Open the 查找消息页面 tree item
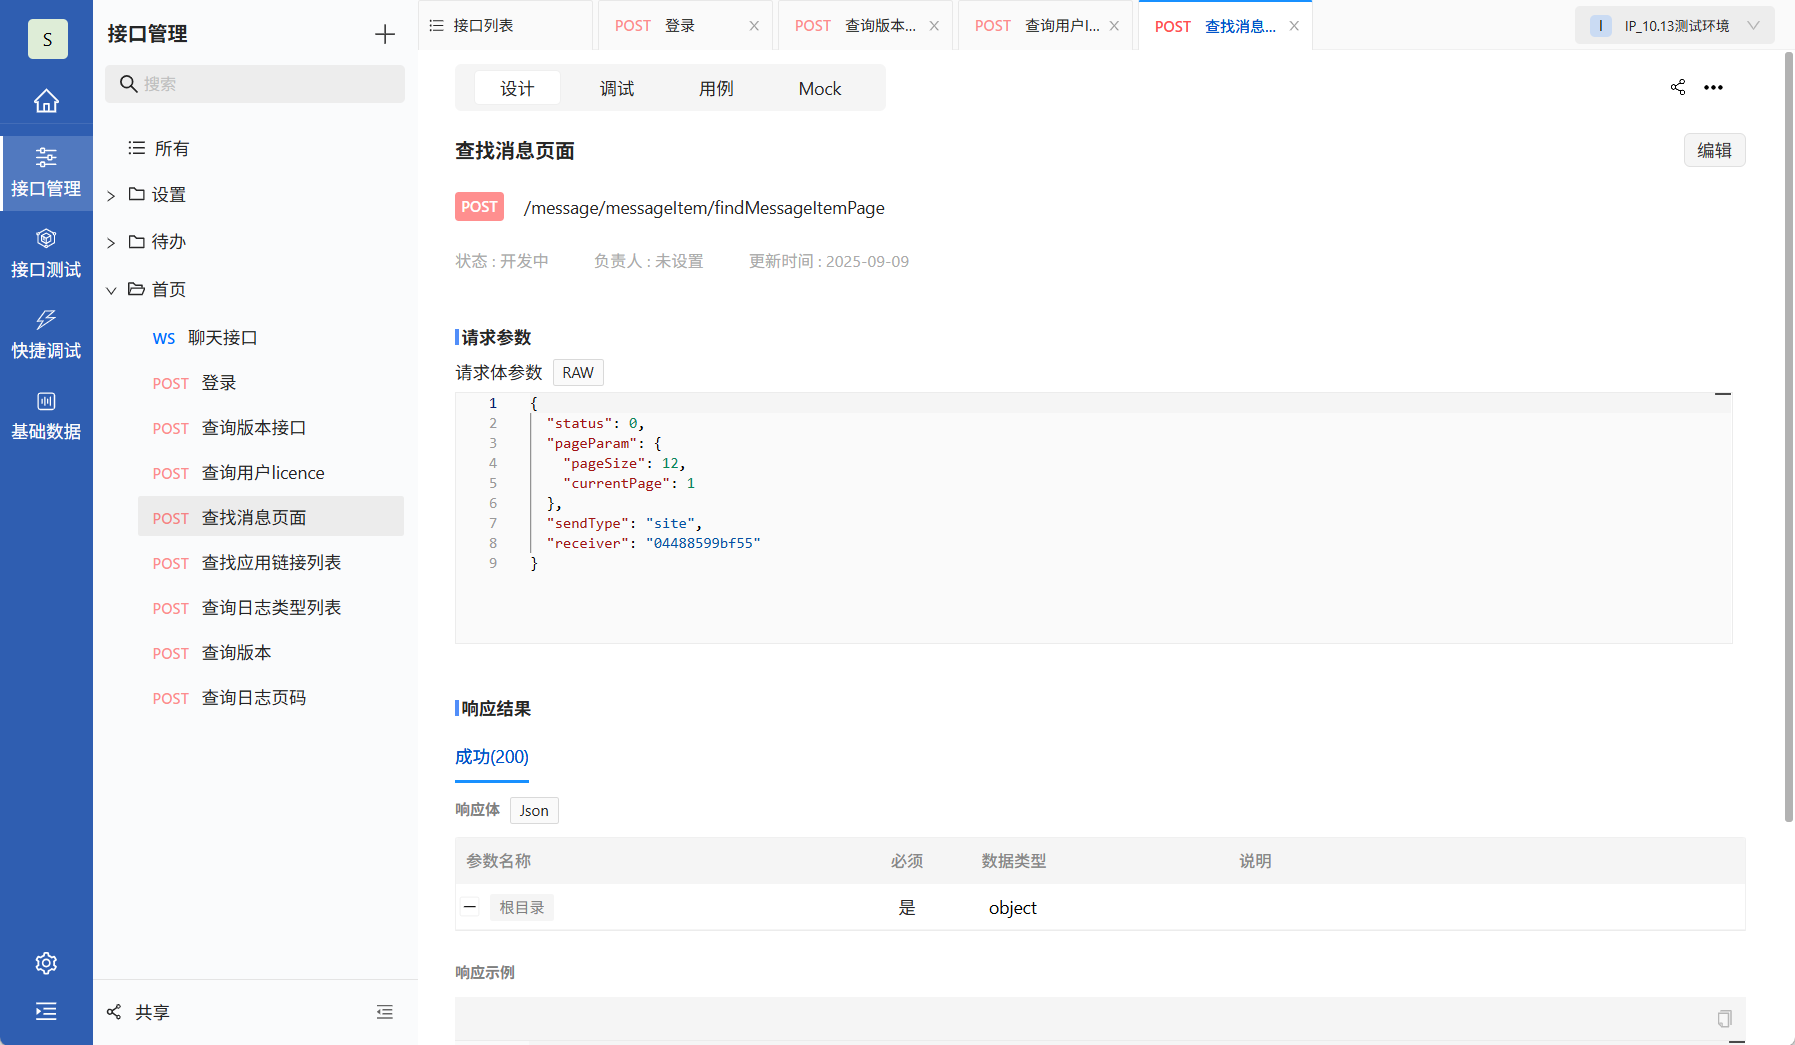1795x1045 pixels. point(271,516)
